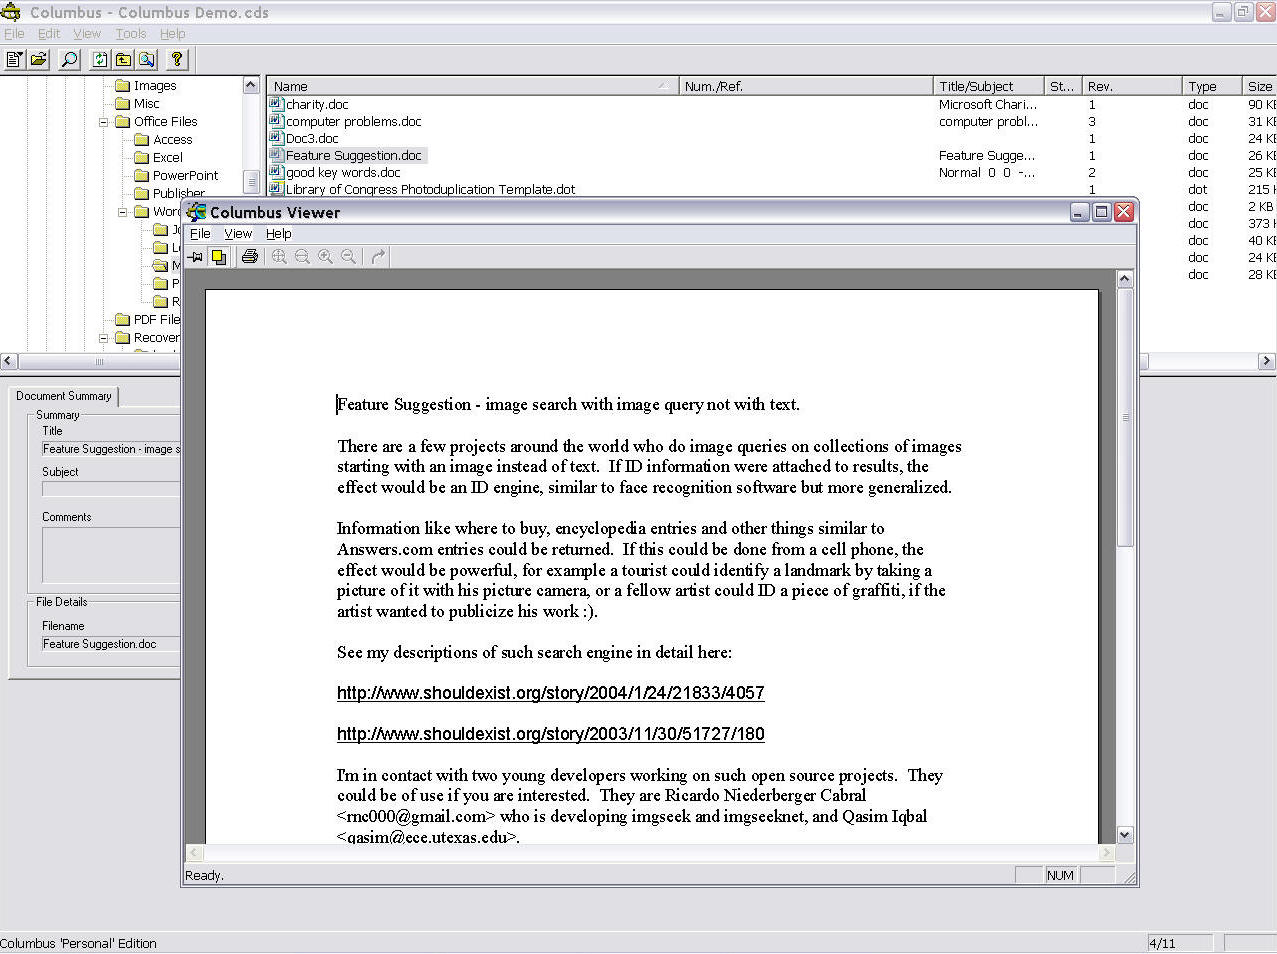
Task: Click the green refresh icon in Columbus toolbar
Action: pos(99,60)
